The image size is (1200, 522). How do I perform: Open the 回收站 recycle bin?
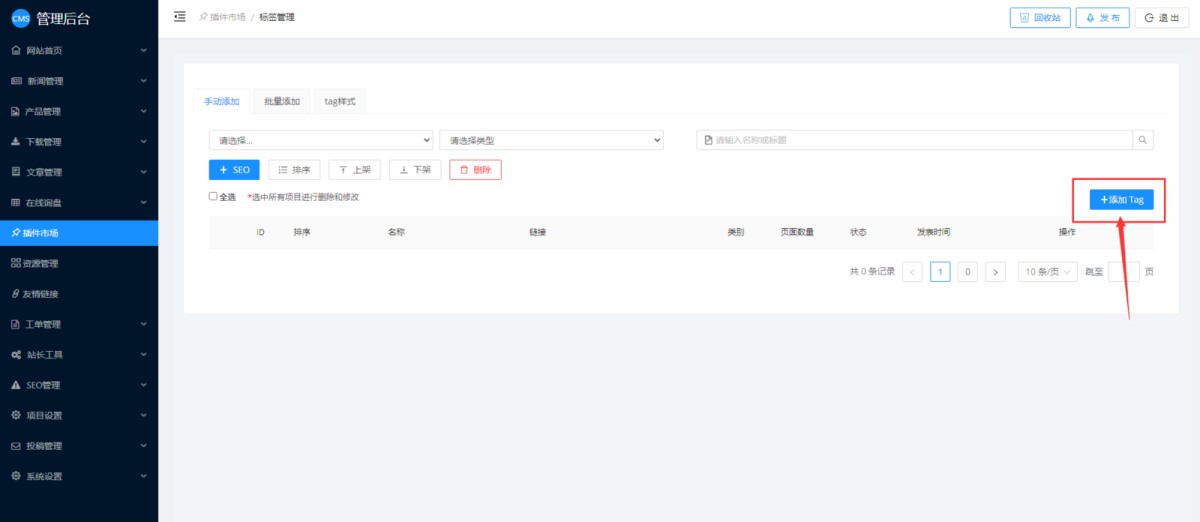point(1040,18)
